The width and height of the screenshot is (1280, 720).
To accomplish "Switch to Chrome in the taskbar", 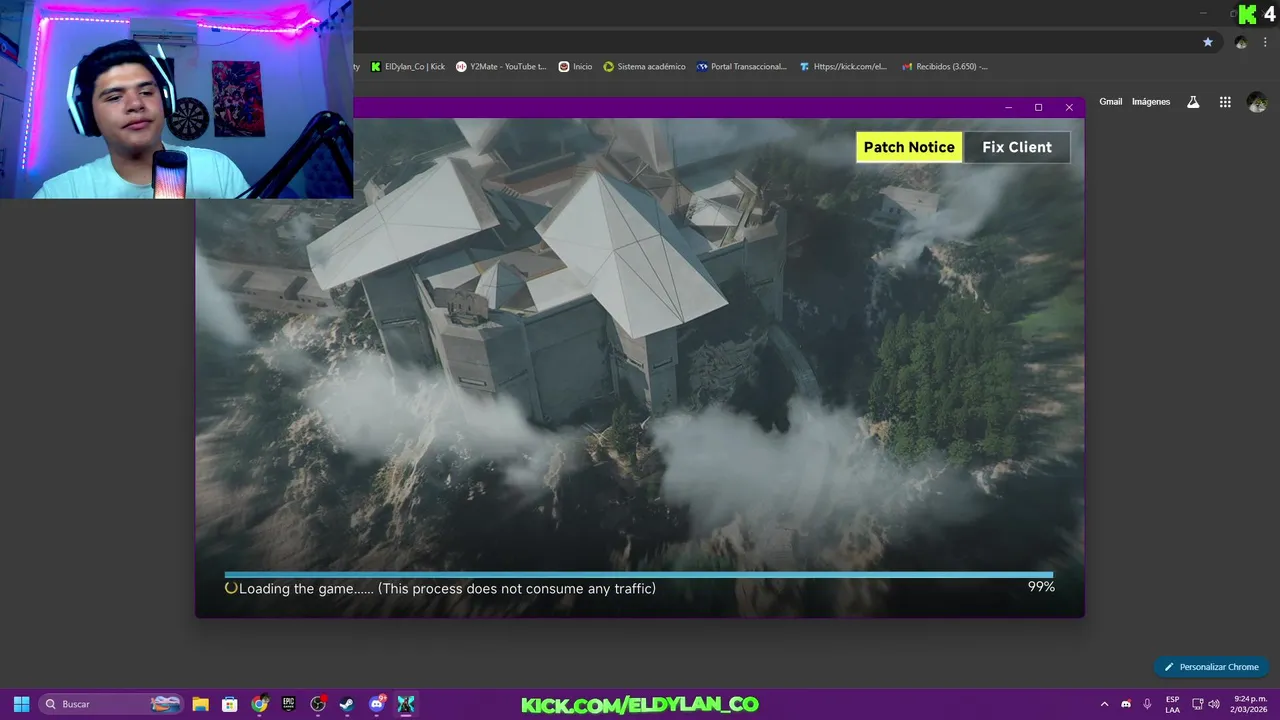I will tap(259, 704).
